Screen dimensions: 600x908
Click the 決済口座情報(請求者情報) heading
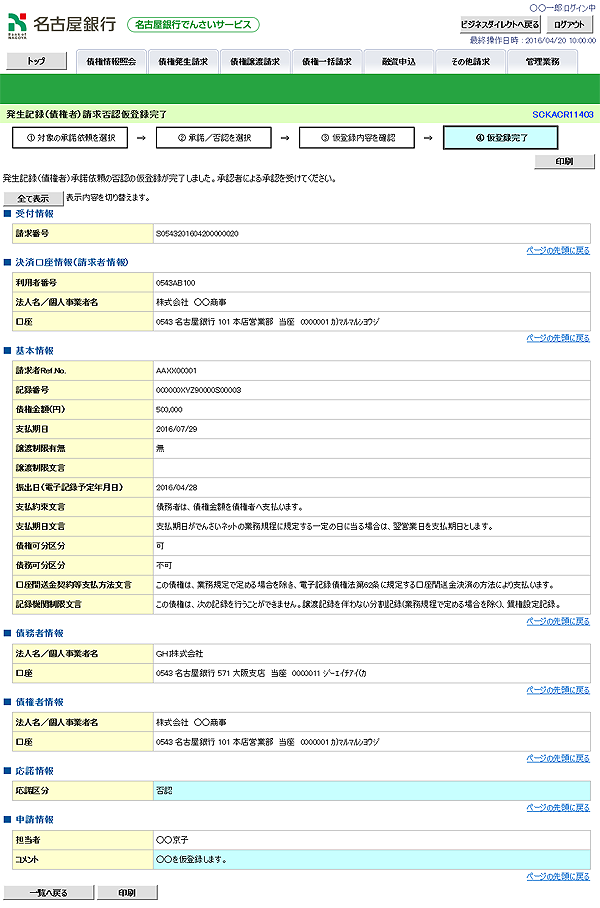(72, 262)
